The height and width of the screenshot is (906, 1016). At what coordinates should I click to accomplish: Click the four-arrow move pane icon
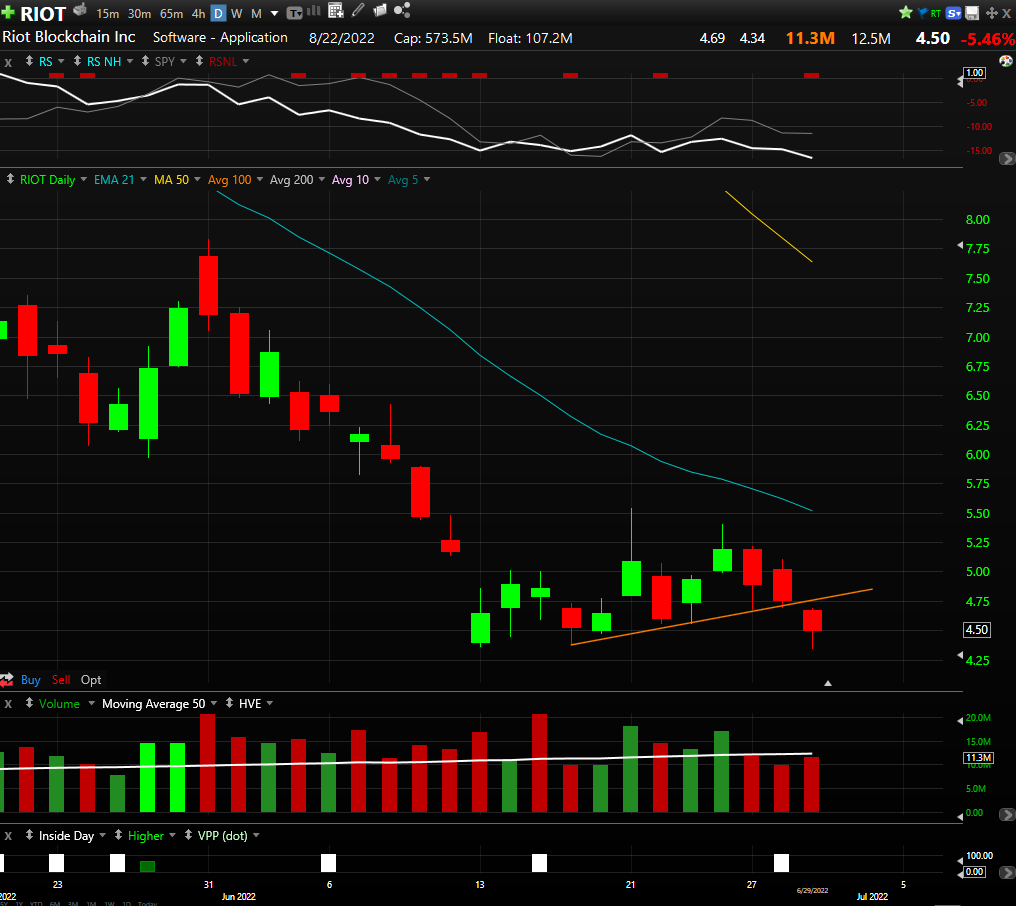coord(991,13)
